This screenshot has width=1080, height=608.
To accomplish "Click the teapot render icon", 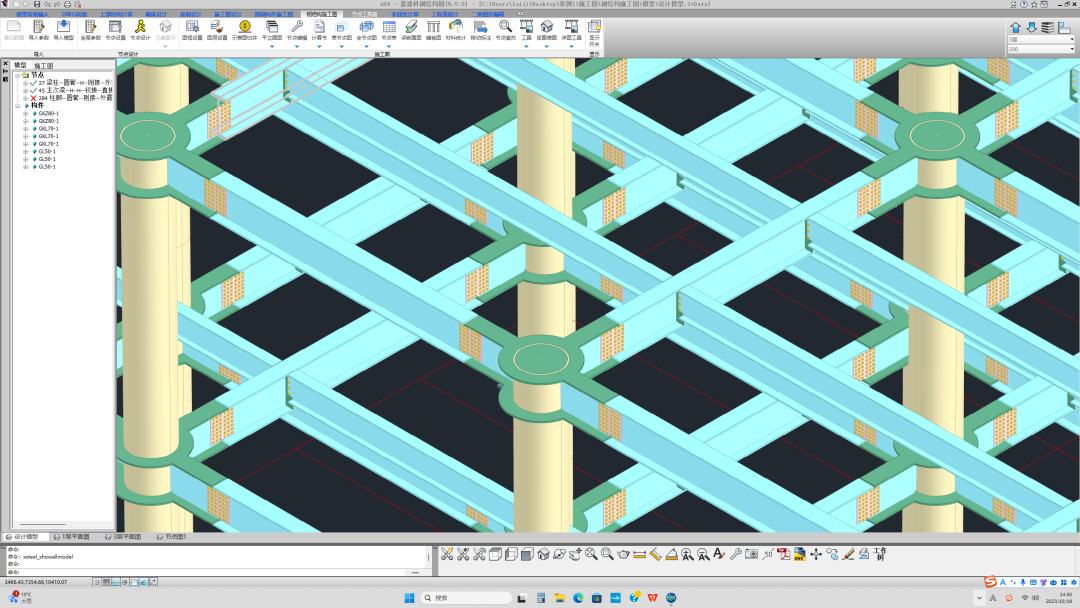I will tap(623, 554).
